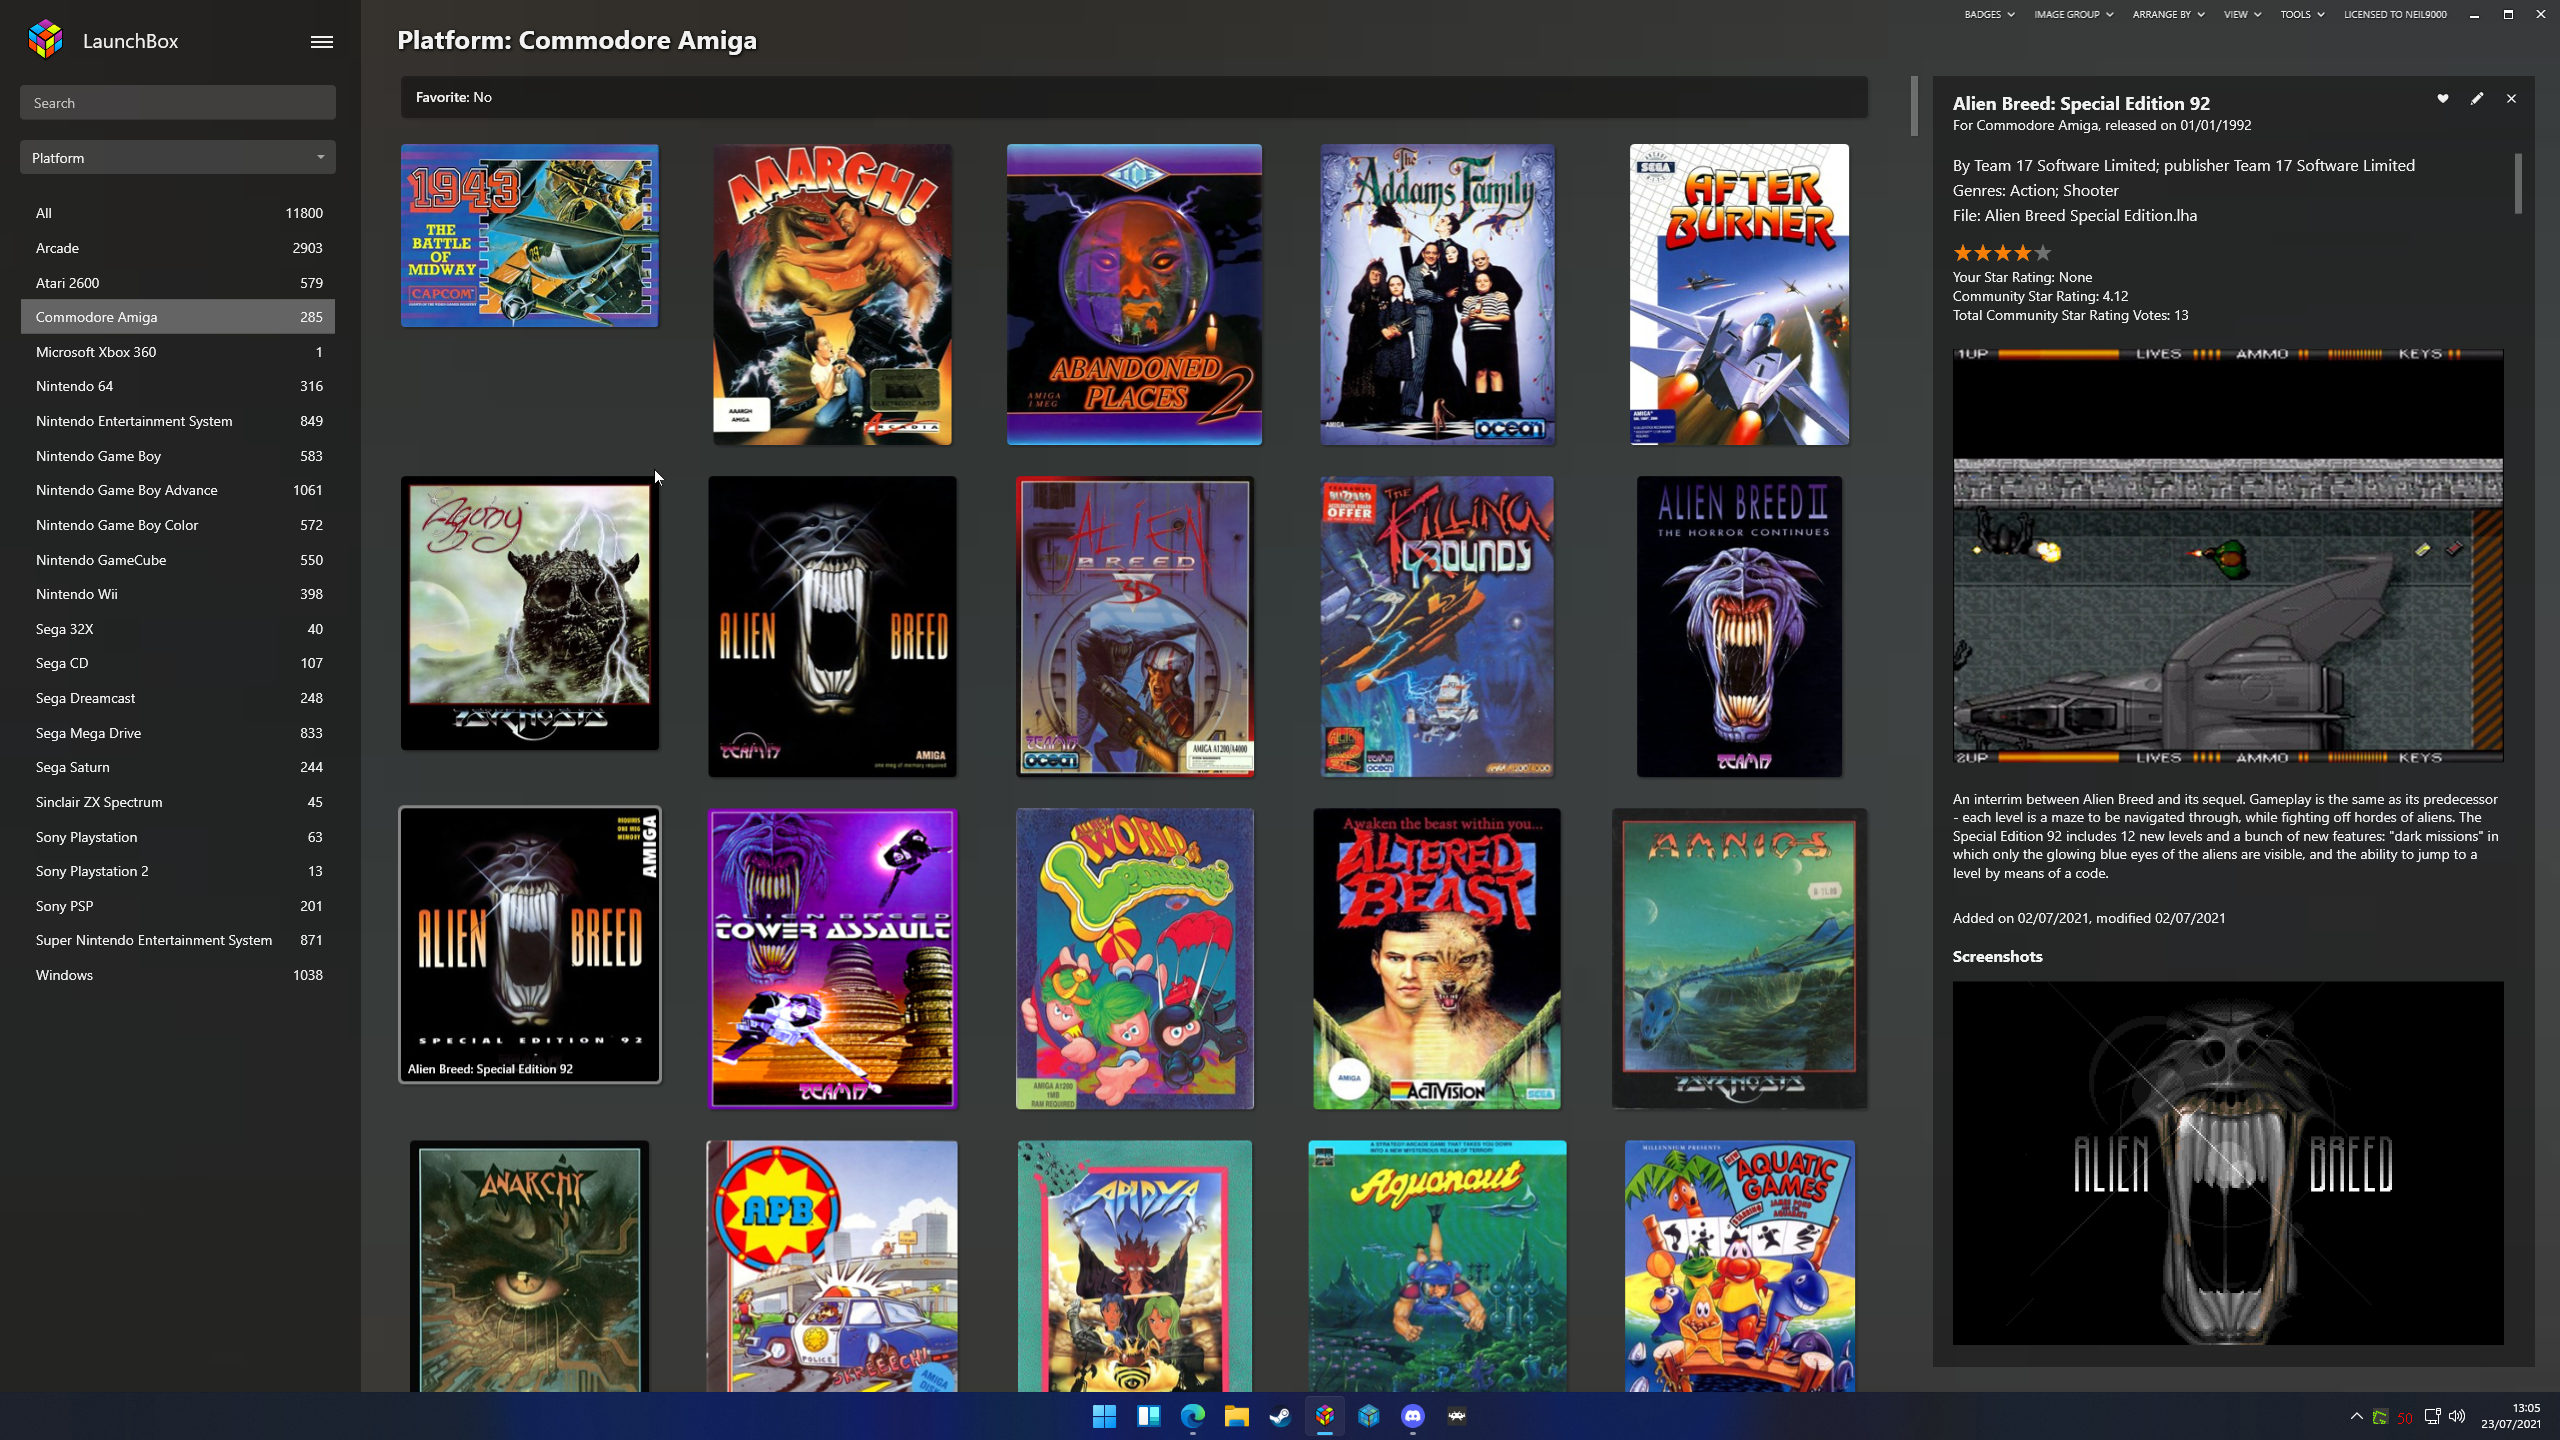
Task: Select Sega Dreamcast platform
Action: click(178, 698)
